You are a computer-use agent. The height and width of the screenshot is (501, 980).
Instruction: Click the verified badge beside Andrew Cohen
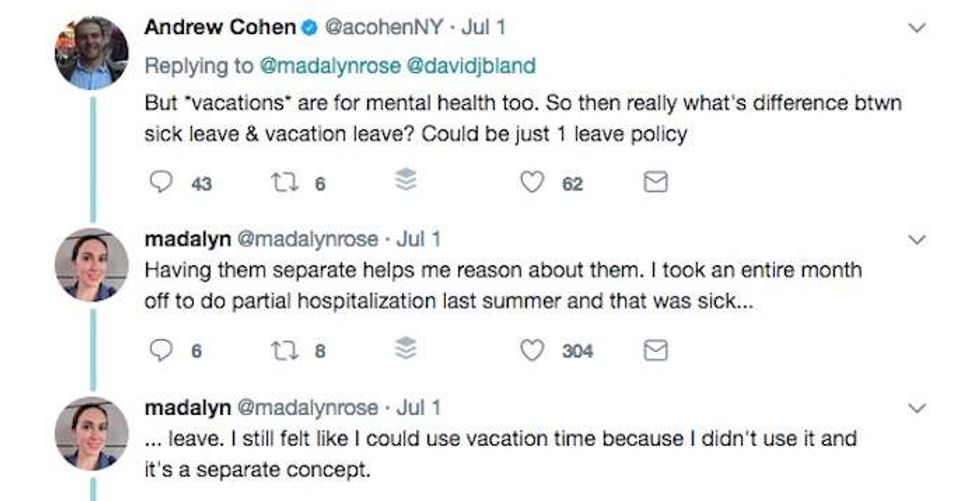(310, 29)
